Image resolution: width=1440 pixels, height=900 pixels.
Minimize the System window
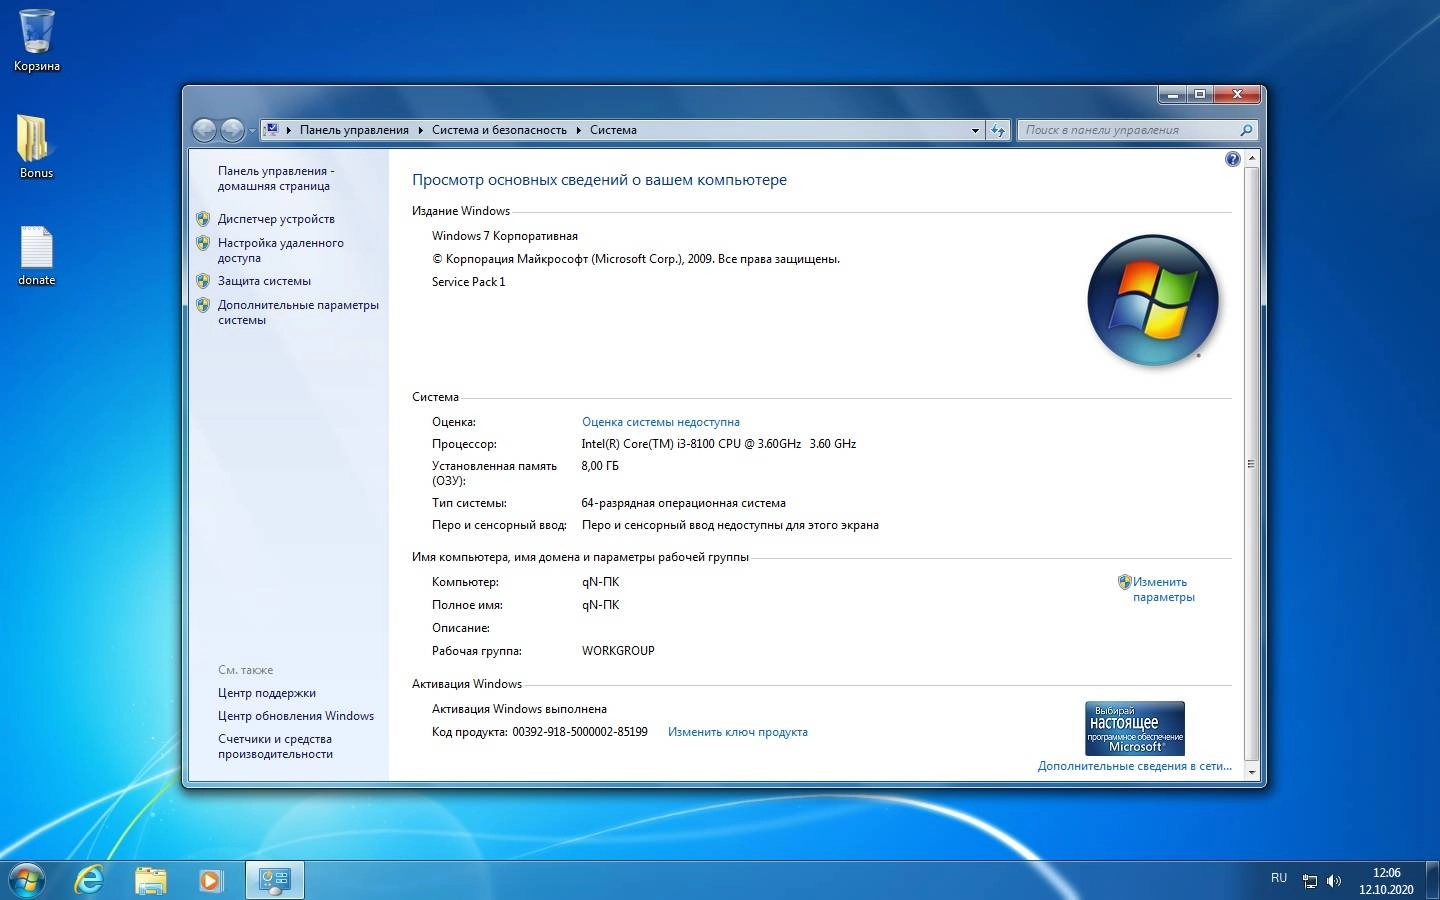point(1173,94)
